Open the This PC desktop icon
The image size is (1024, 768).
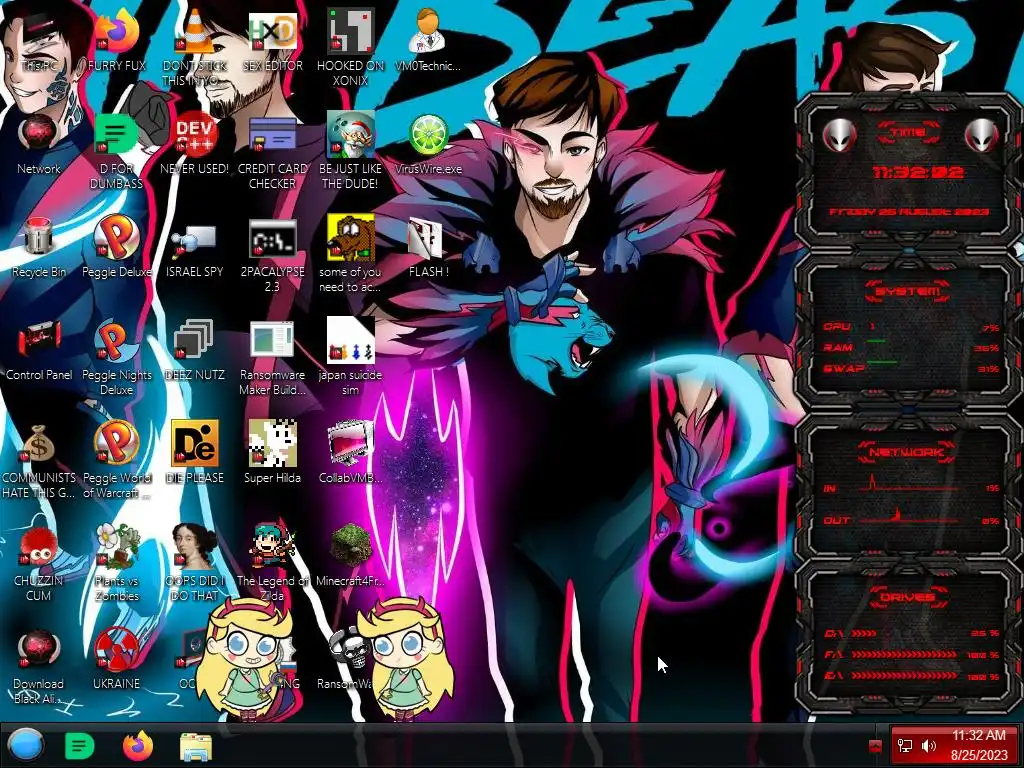[39, 39]
